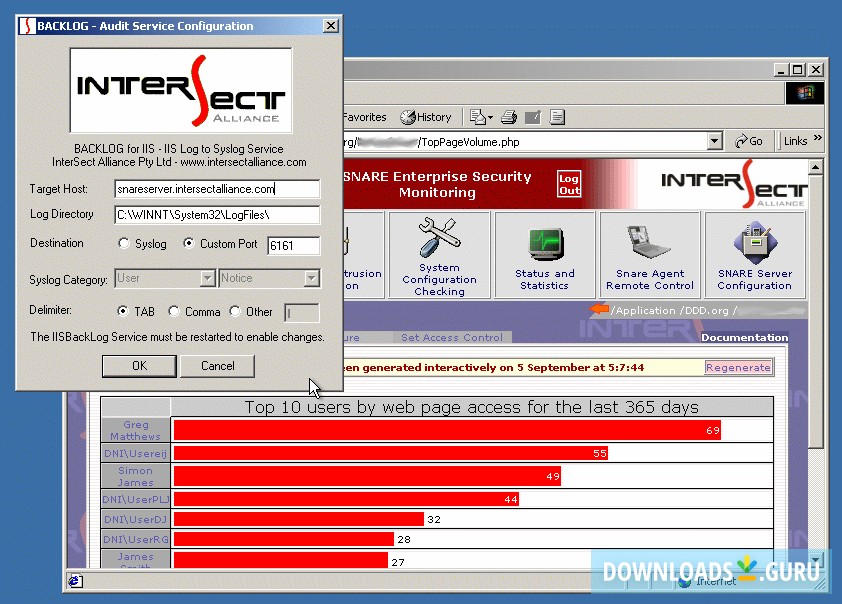
Task: Close the BACKLOG Audit Service Configuration dialog
Action: click(x=331, y=25)
